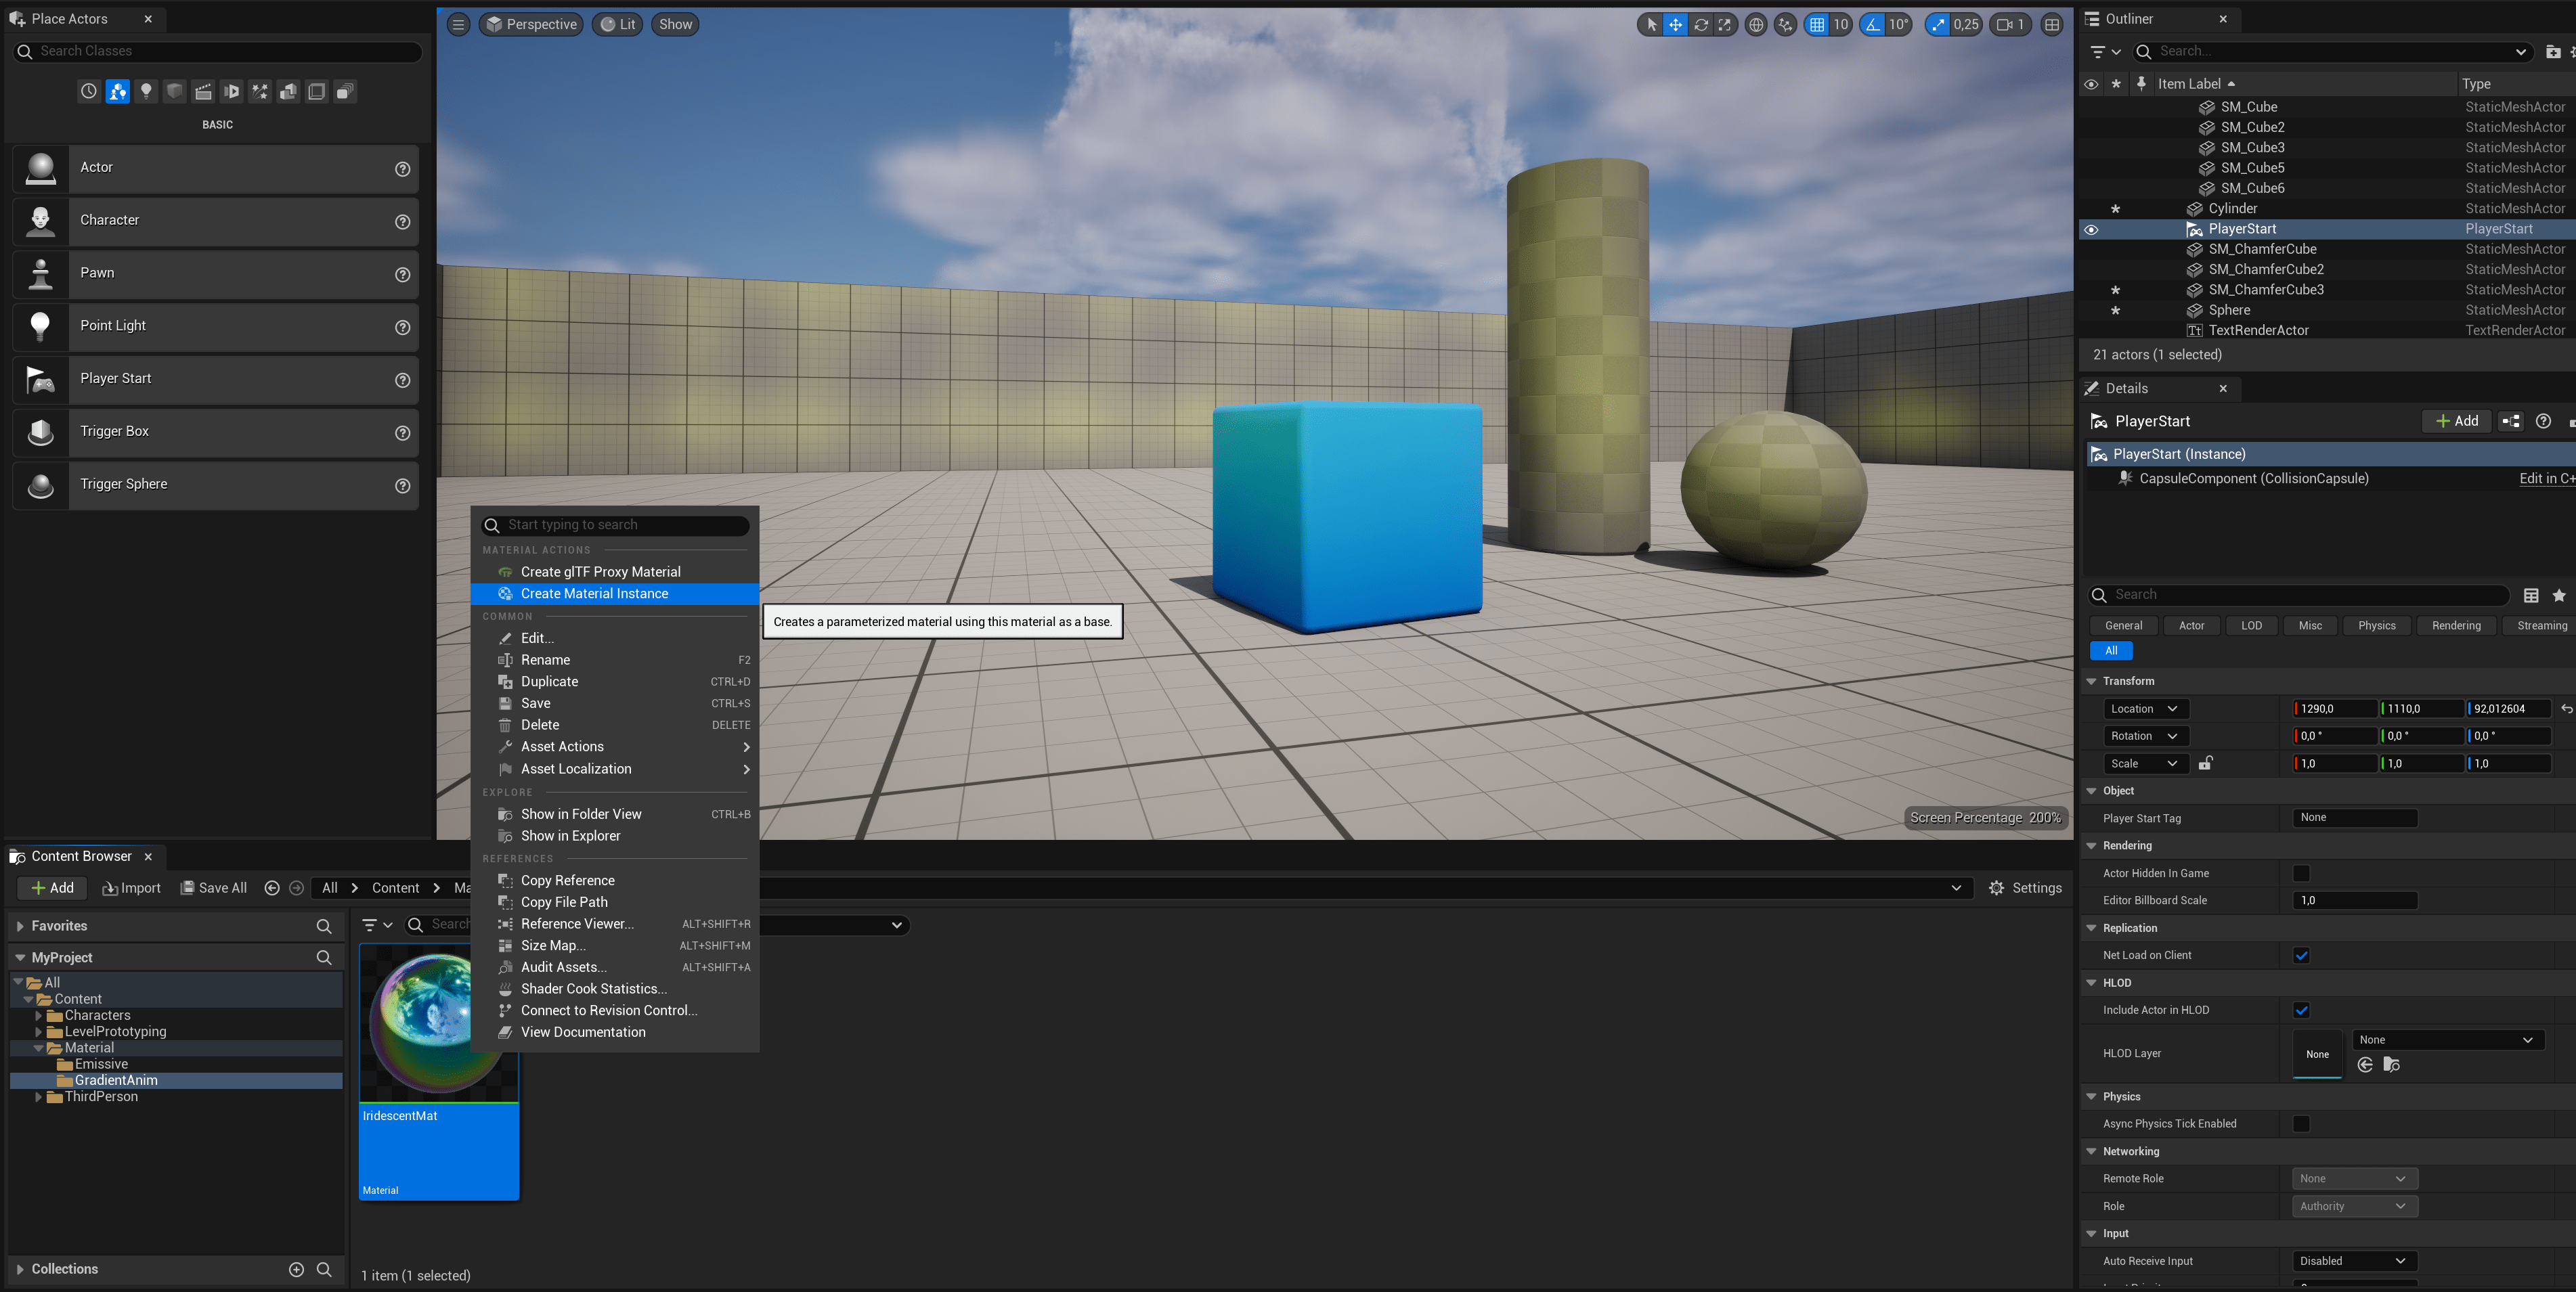This screenshot has width=2576, height=1292.
Task: Uncheck Net Load on Client
Action: (x=2301, y=955)
